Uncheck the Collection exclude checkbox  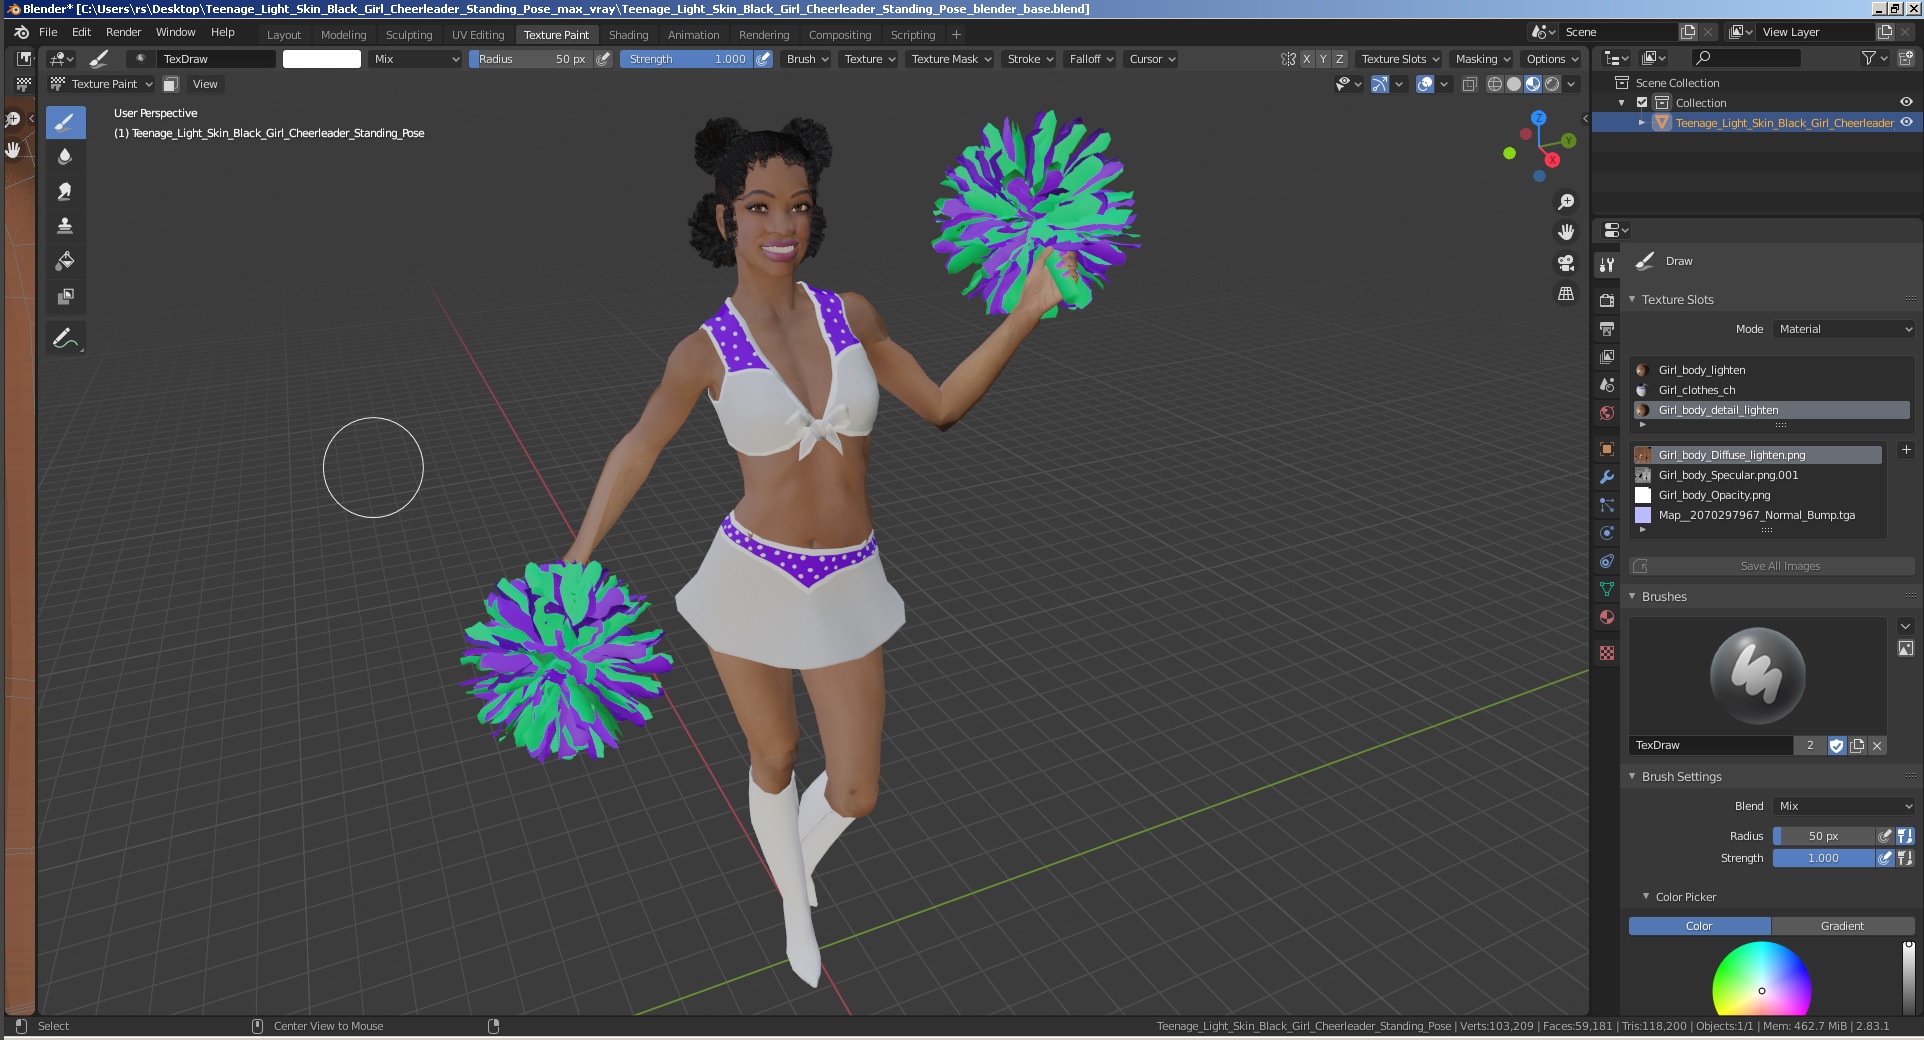[x=1642, y=102]
